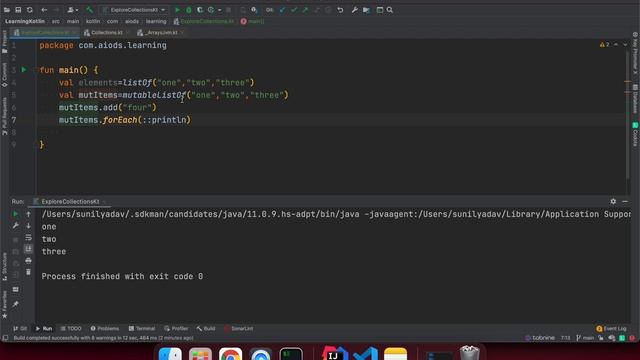Pin the Run tab

[x=16, y=304]
